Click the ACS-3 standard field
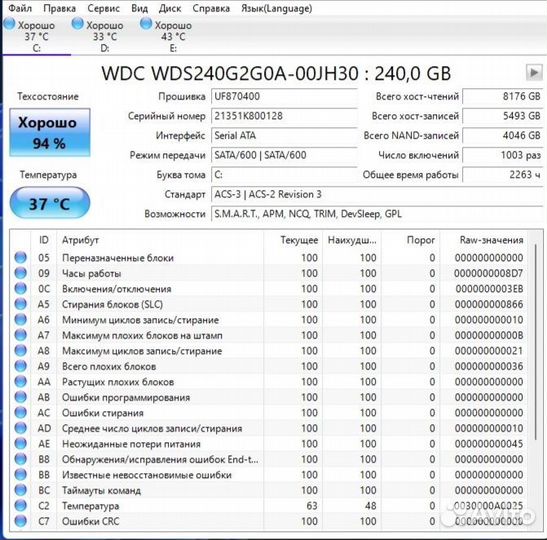Image resolution: width=547 pixels, height=540 pixels. 377,194
